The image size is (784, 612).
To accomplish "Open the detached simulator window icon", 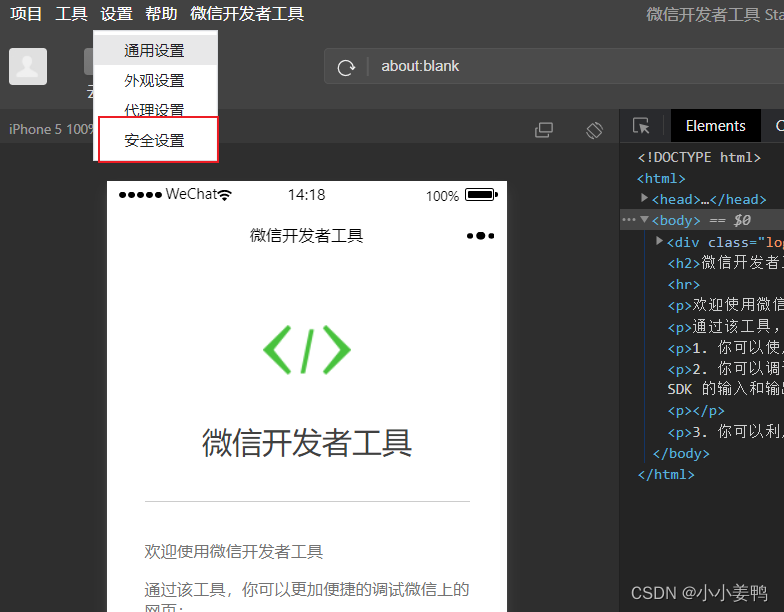I will [544, 130].
